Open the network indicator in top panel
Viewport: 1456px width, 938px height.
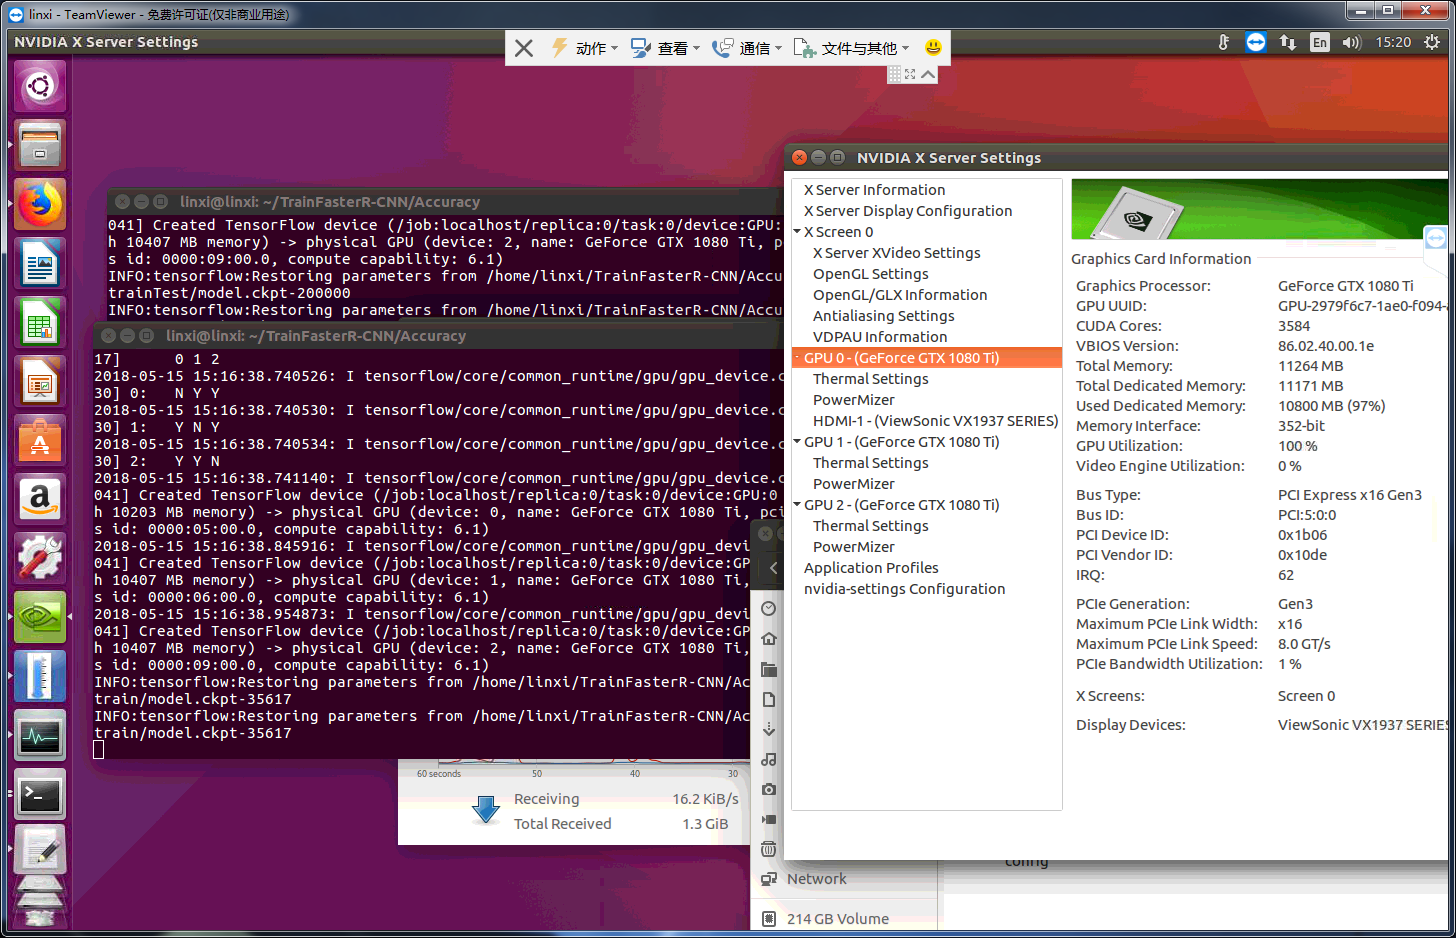(x=1288, y=42)
